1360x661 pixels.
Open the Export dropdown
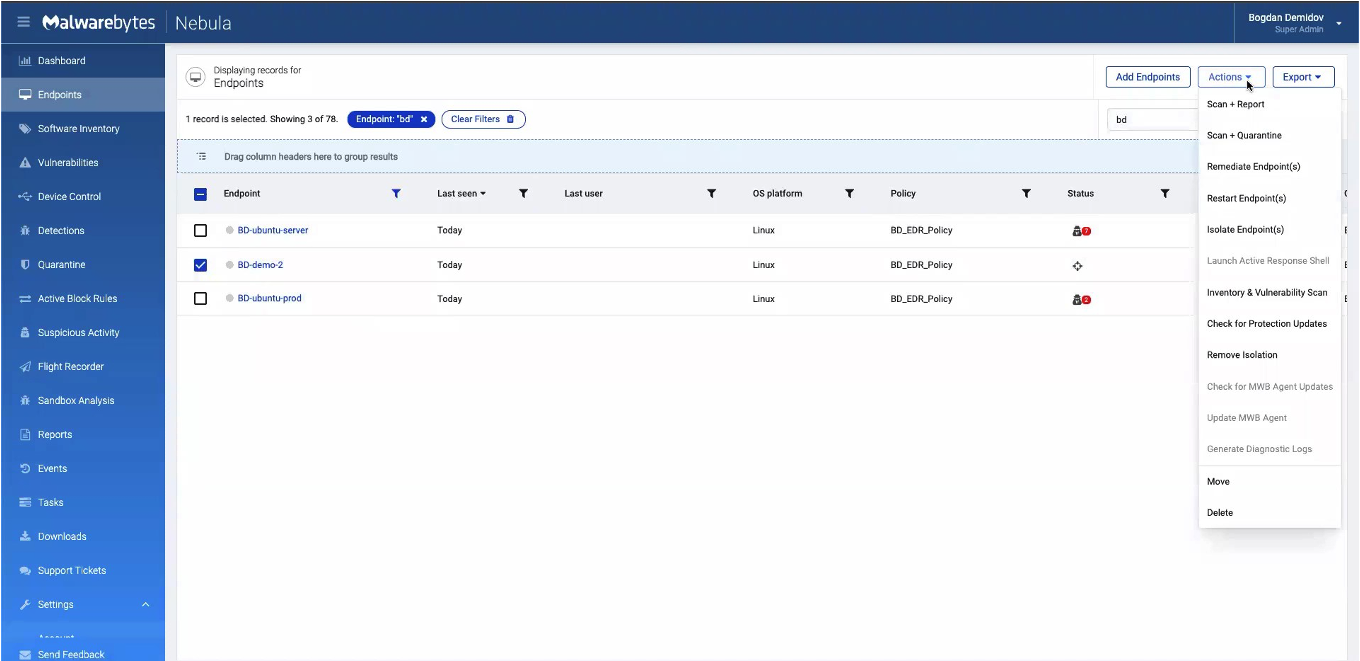tap(1303, 77)
